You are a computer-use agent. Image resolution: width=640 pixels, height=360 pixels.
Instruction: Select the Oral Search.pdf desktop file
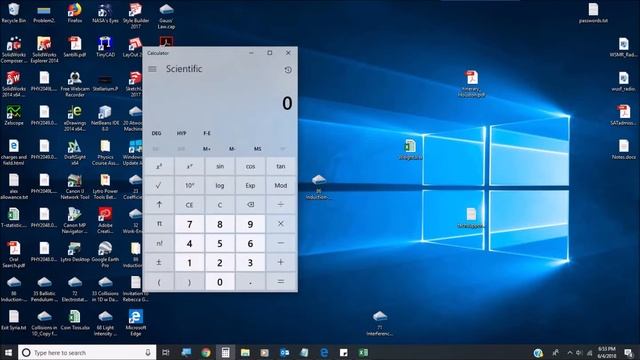[13, 255]
